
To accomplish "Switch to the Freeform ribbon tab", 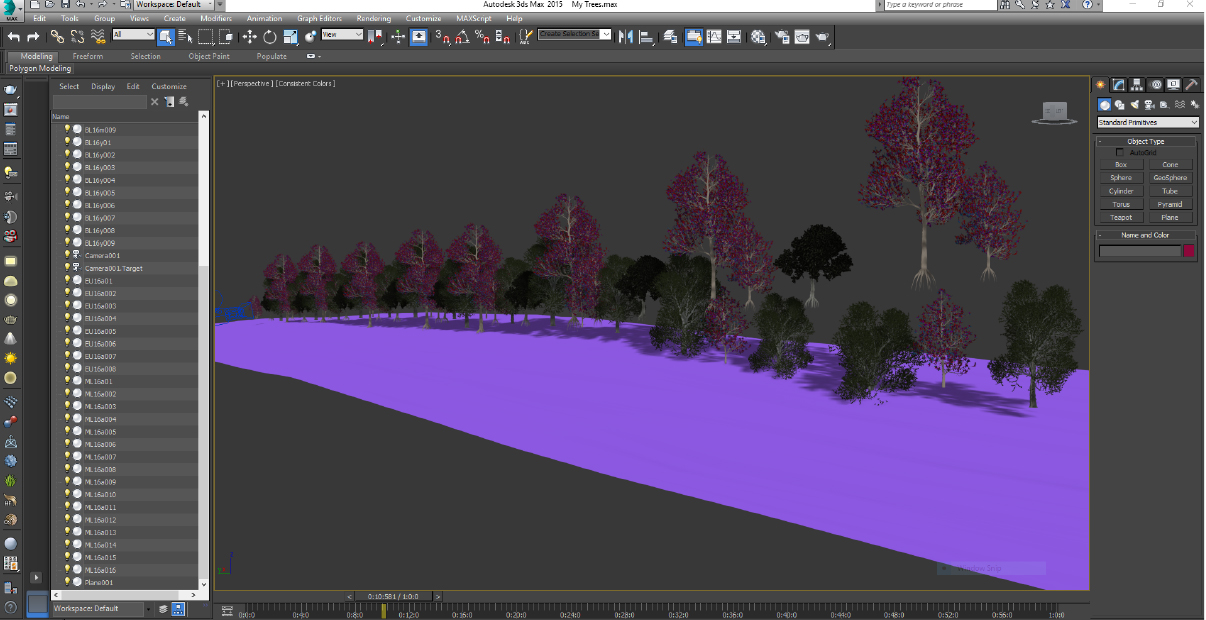I will click(88, 56).
